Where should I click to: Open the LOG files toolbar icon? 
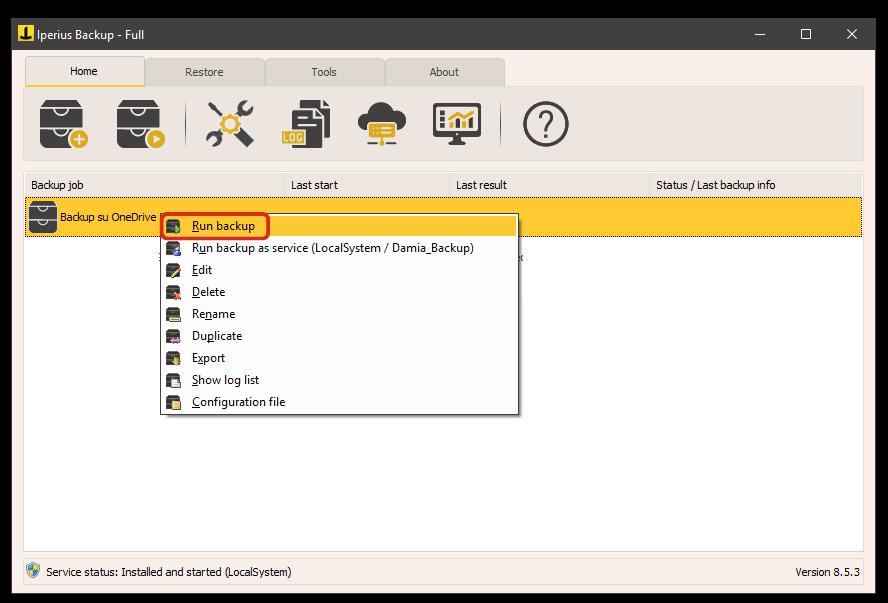tap(306, 124)
